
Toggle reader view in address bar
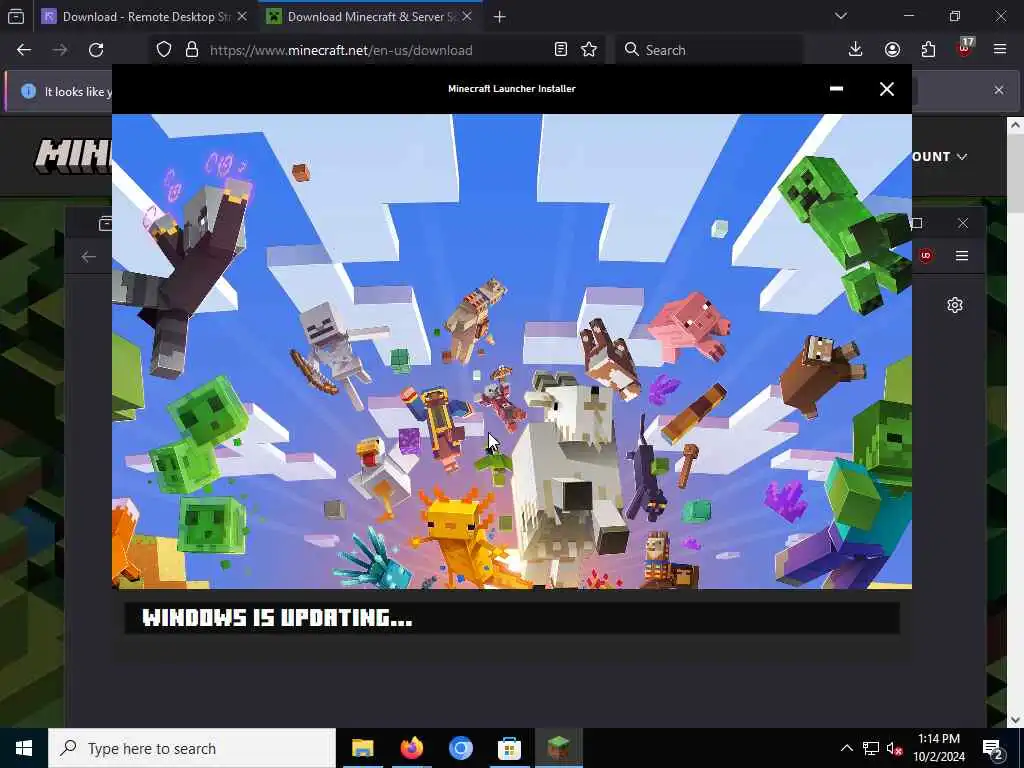coord(560,50)
